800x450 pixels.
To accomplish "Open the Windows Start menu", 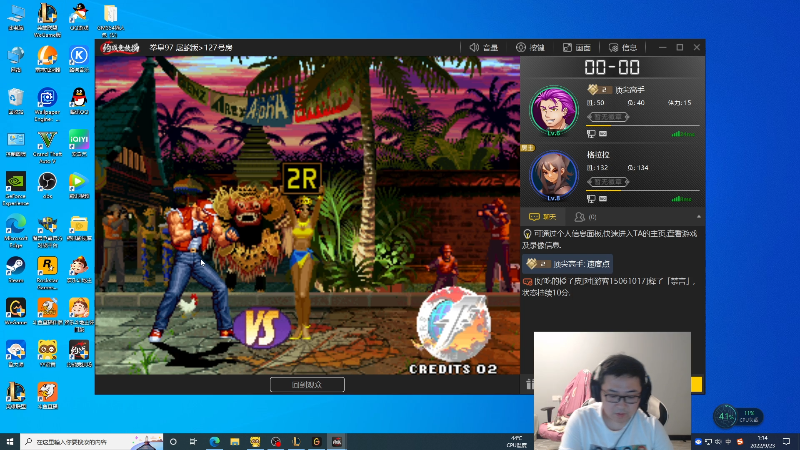I will [x=10, y=441].
